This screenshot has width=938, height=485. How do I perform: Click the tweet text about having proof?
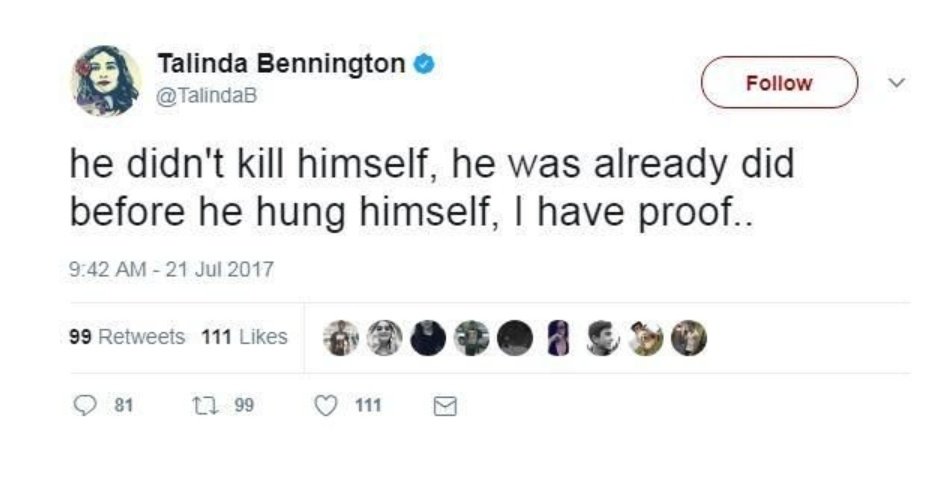(x=430, y=188)
